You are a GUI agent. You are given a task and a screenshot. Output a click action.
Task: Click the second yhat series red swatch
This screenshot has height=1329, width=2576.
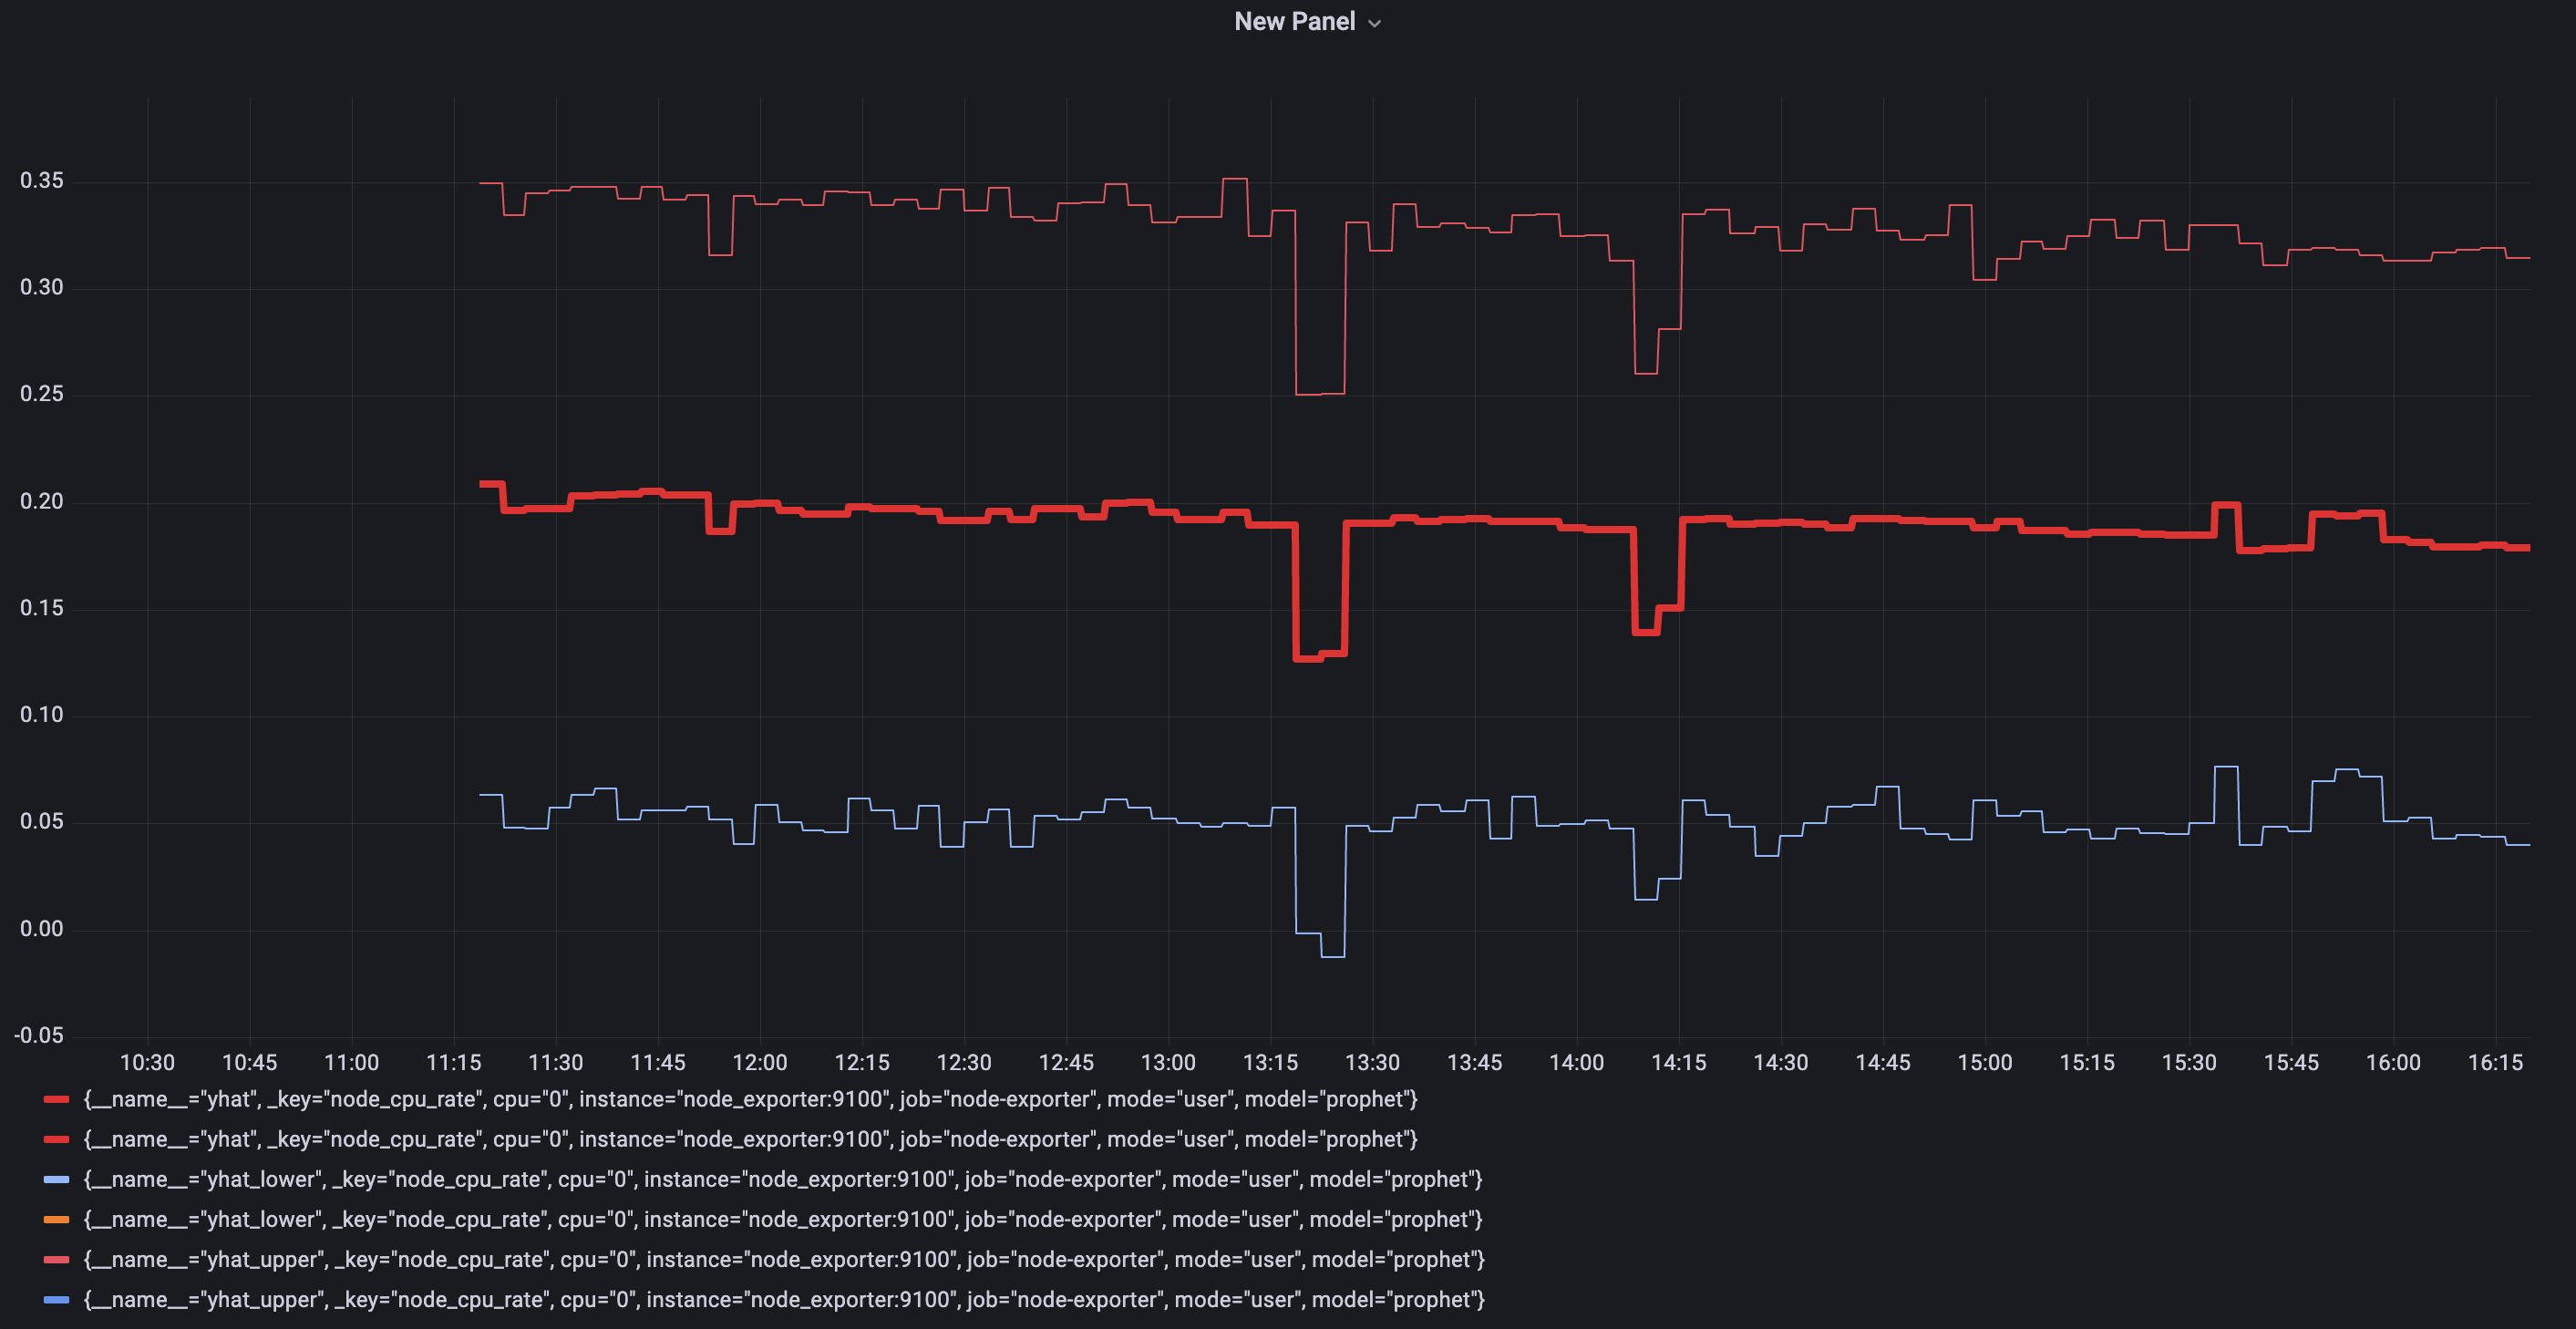[x=57, y=1140]
